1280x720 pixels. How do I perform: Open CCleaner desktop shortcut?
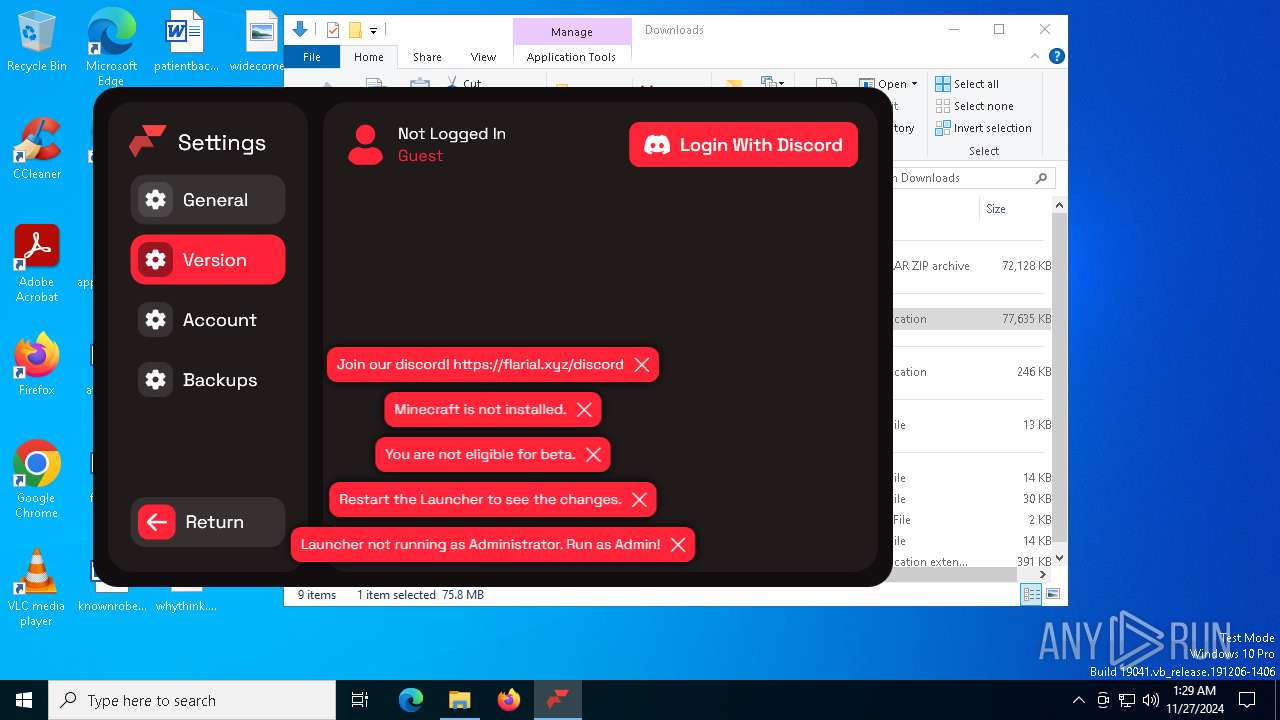[37, 148]
